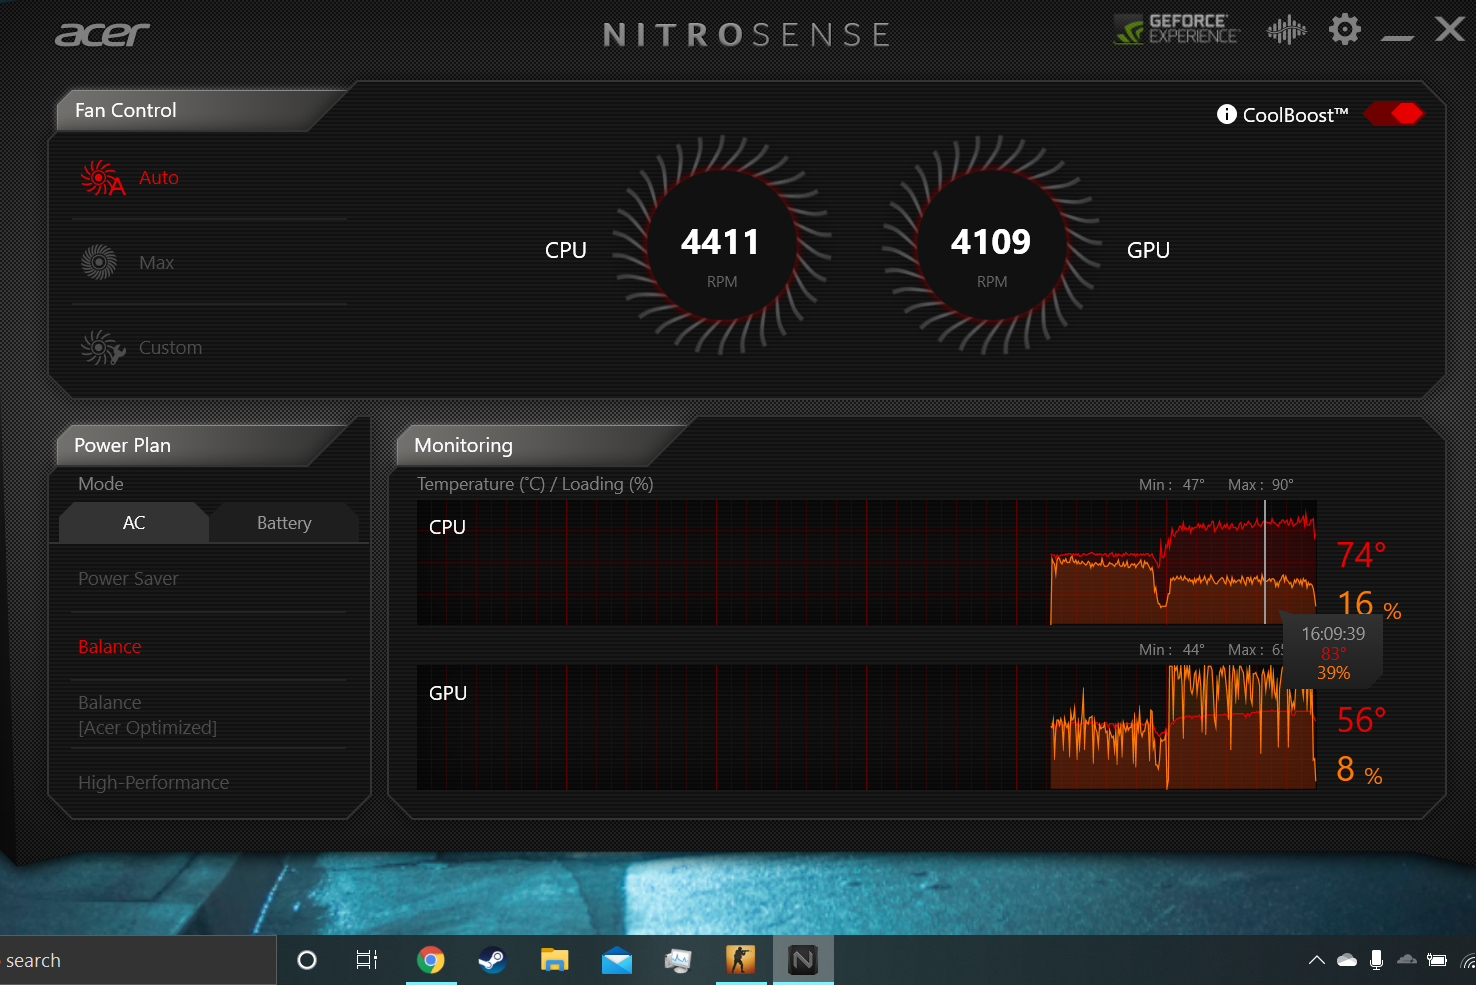The height and width of the screenshot is (985, 1476).
Task: Select Auto fan mode
Action: (158, 178)
